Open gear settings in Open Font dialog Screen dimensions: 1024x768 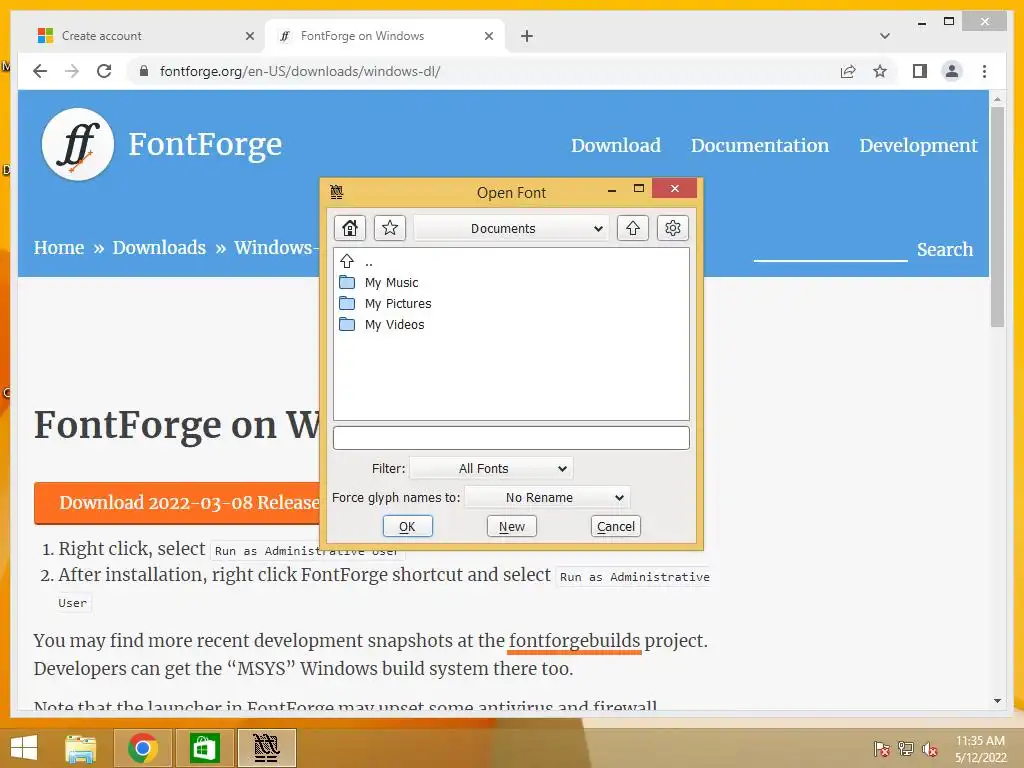[x=673, y=228]
